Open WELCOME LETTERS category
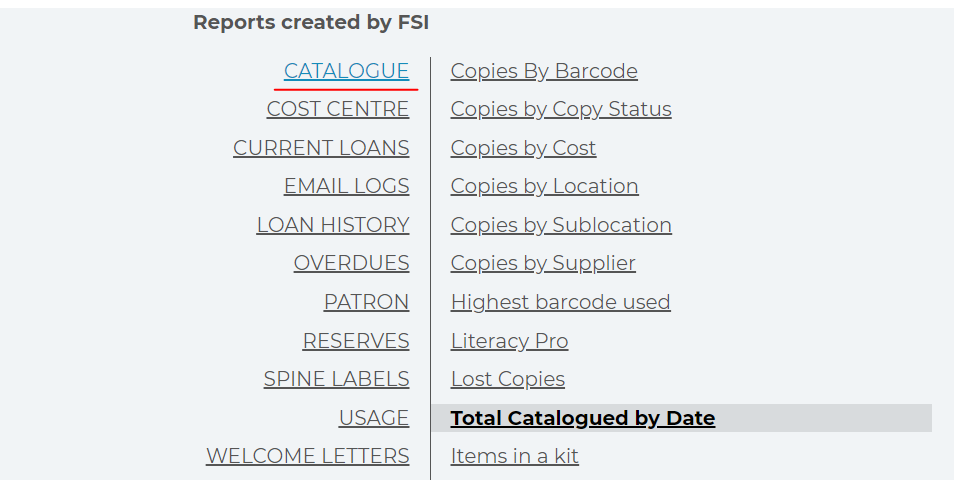The image size is (954, 480). tap(307, 456)
